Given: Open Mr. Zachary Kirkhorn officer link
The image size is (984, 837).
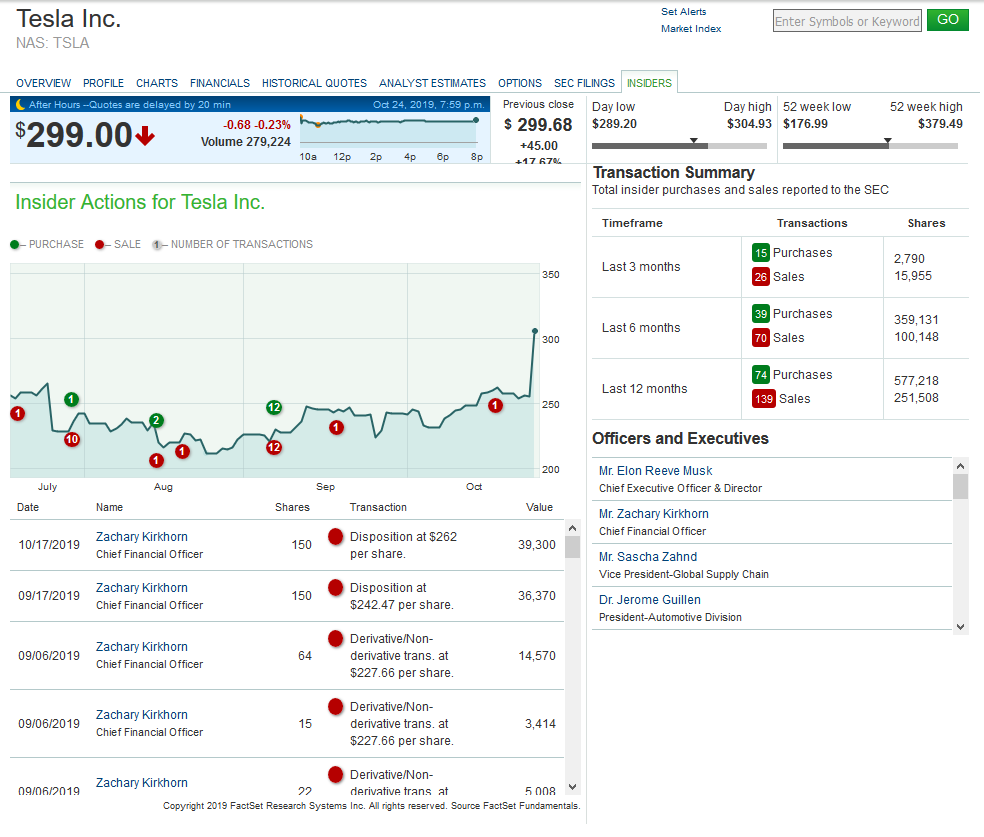Looking at the screenshot, I should pyautogui.click(x=653, y=514).
